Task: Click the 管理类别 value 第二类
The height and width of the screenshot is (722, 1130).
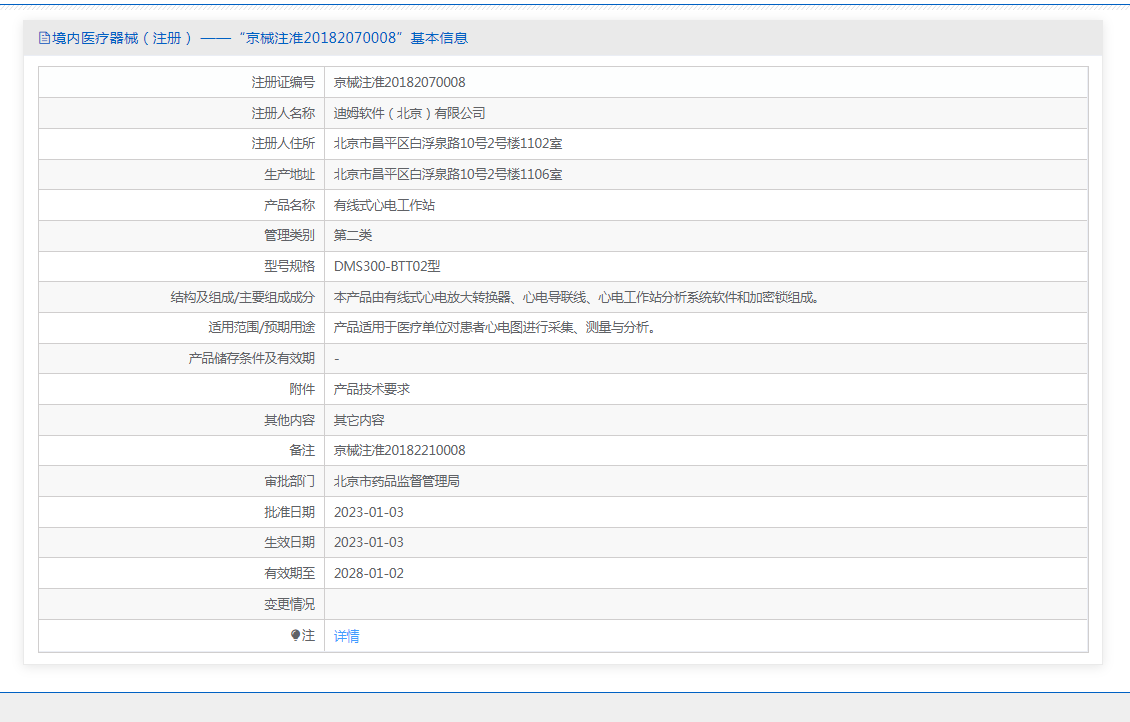Action: pos(353,236)
